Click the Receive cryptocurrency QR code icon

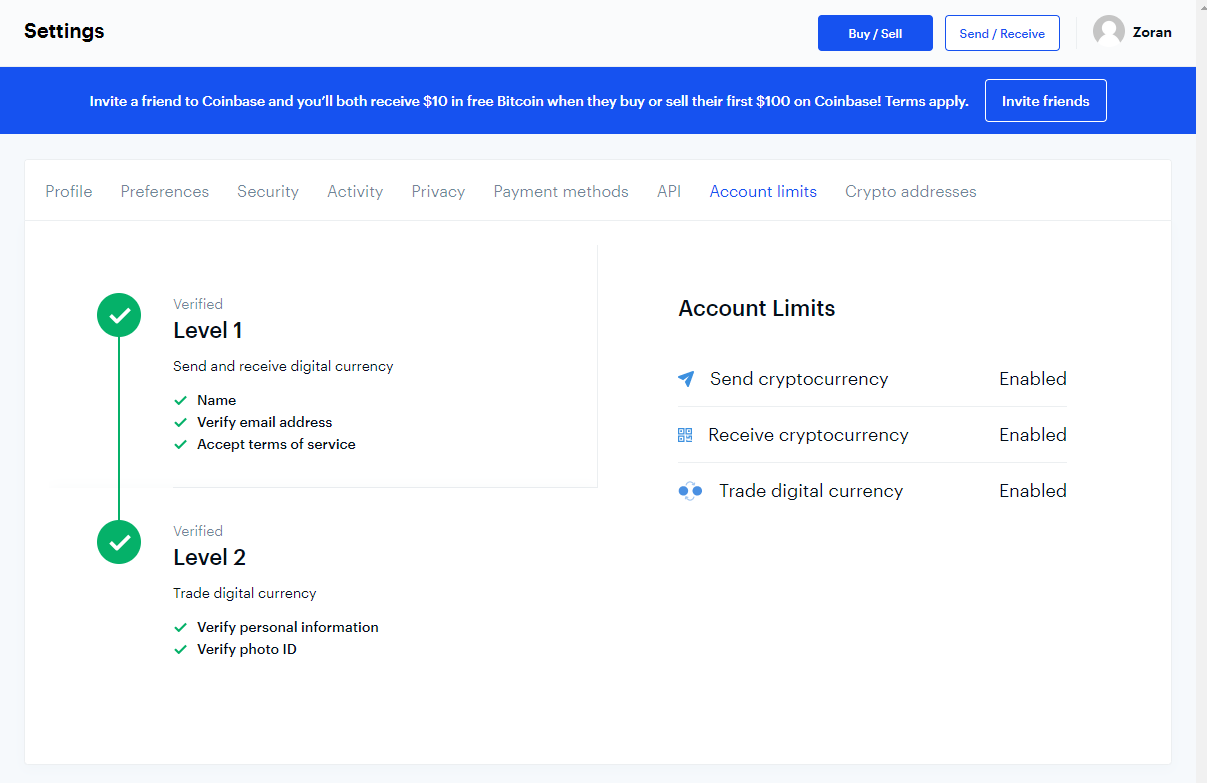(x=685, y=435)
